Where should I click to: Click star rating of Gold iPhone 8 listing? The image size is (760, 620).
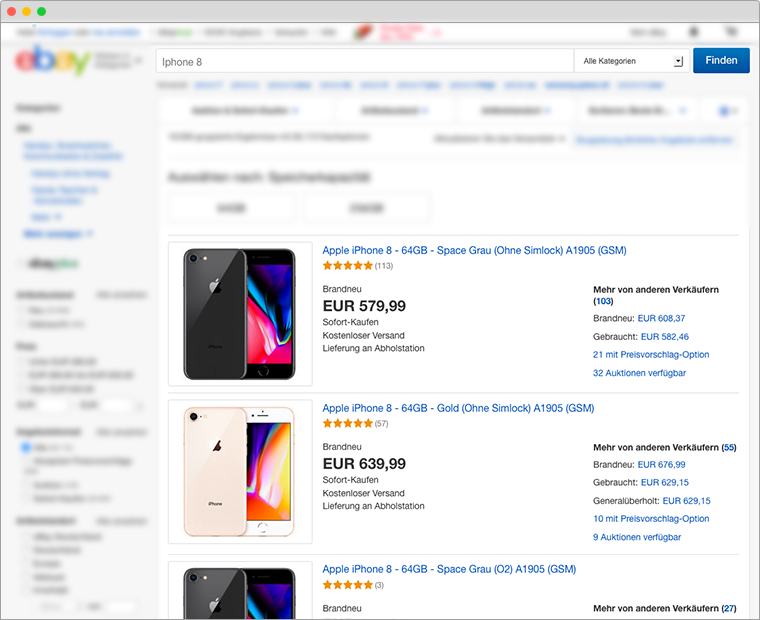tap(347, 424)
